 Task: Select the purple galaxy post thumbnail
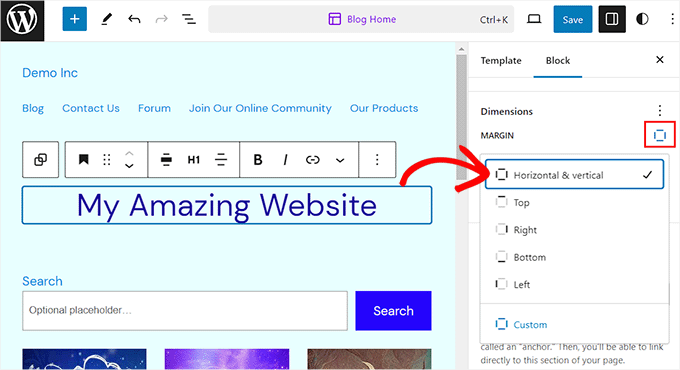(x=227, y=359)
